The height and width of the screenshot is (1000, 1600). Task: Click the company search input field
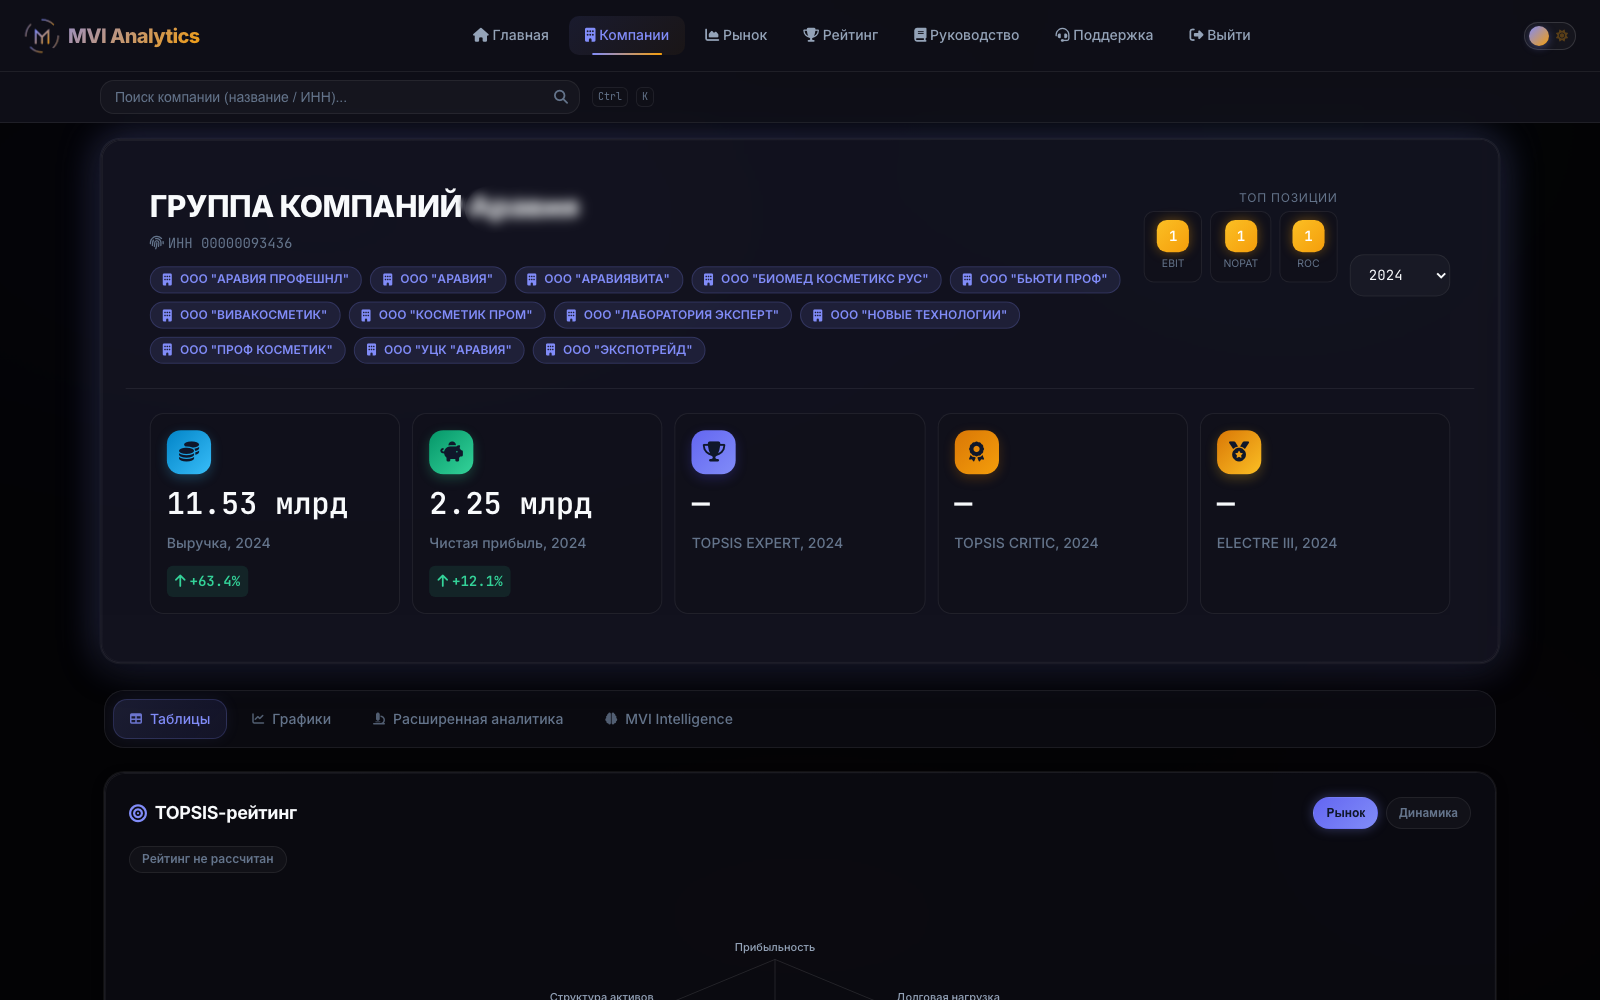coord(340,97)
